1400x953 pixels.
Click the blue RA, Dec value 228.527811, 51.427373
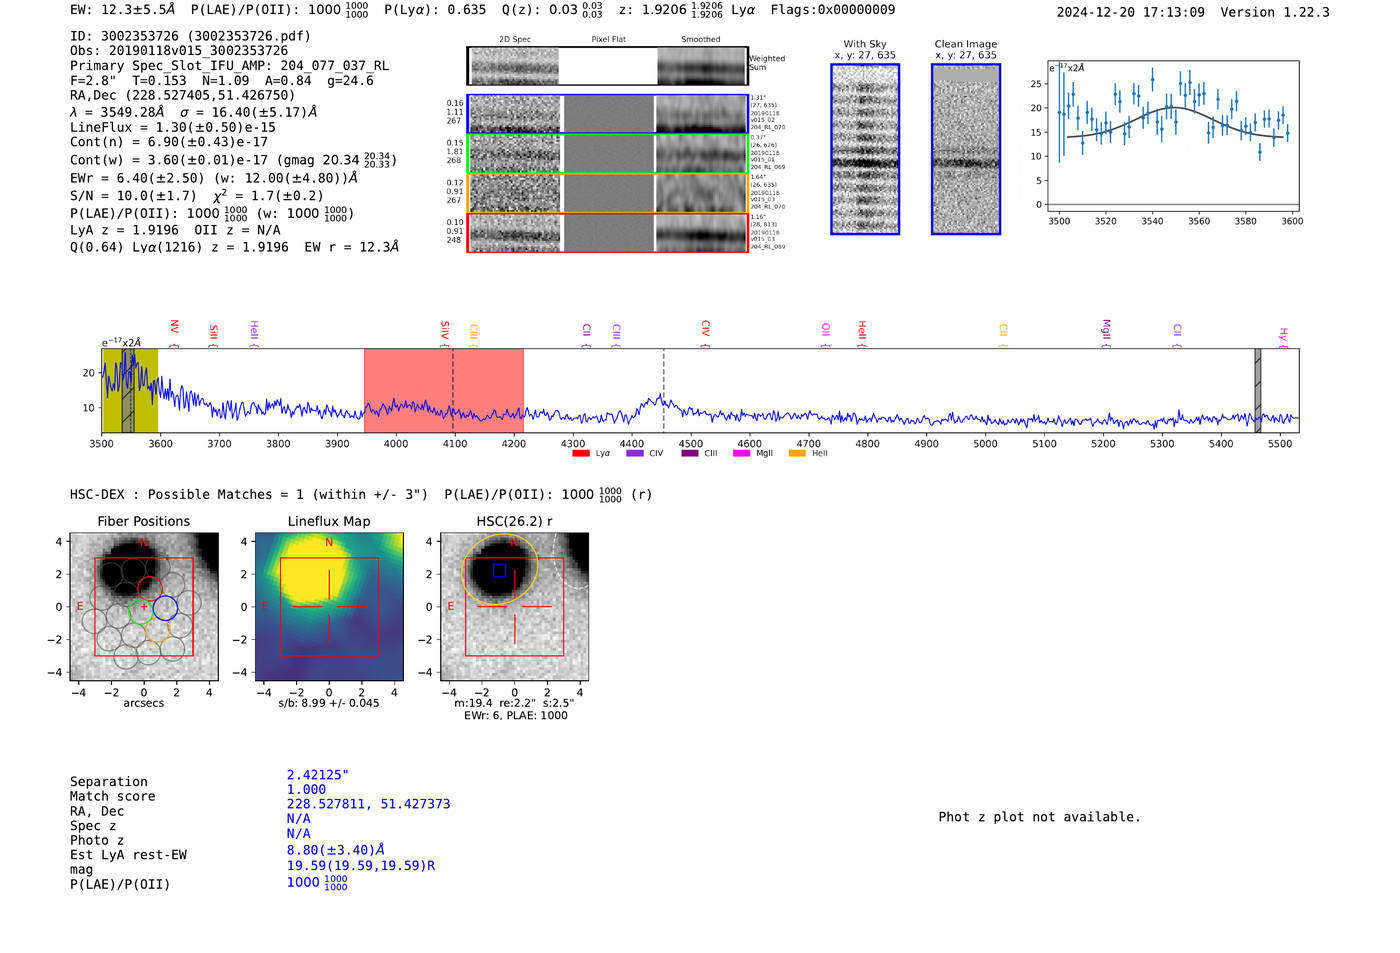coord(368,804)
